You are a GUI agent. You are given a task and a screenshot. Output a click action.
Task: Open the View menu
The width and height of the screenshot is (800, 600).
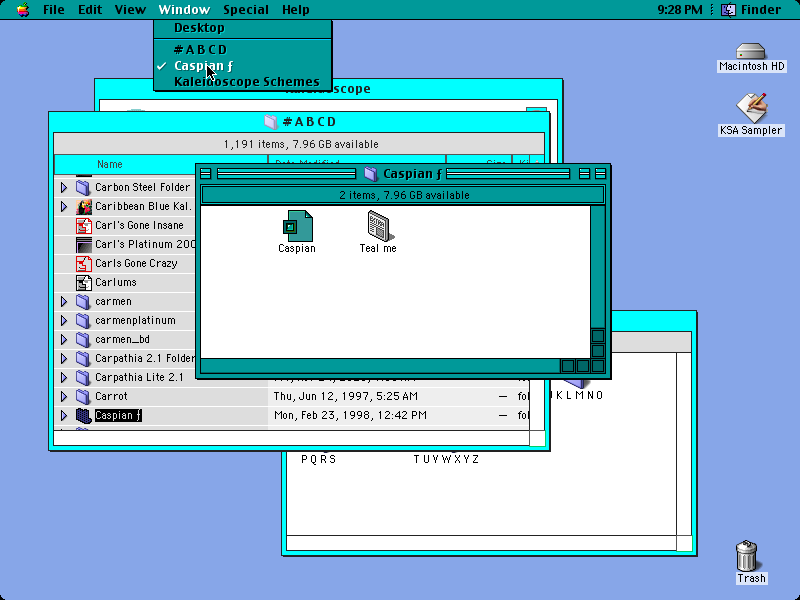130,10
